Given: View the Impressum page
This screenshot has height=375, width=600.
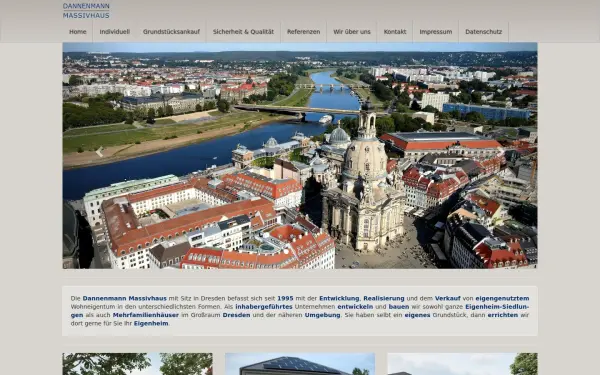Looking at the screenshot, I should (435, 32).
